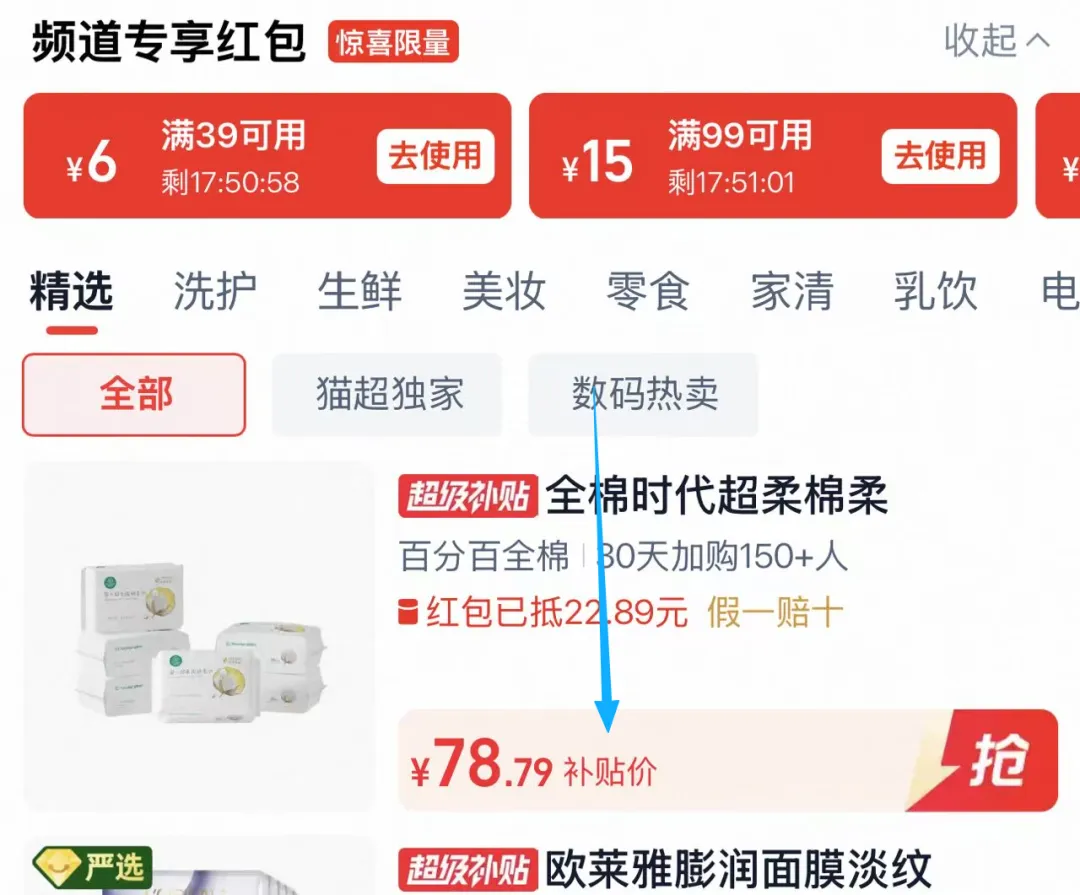Open the 欧莱雅膨润面膜淡纹 product title
This screenshot has width=1080, height=895.
[738, 870]
